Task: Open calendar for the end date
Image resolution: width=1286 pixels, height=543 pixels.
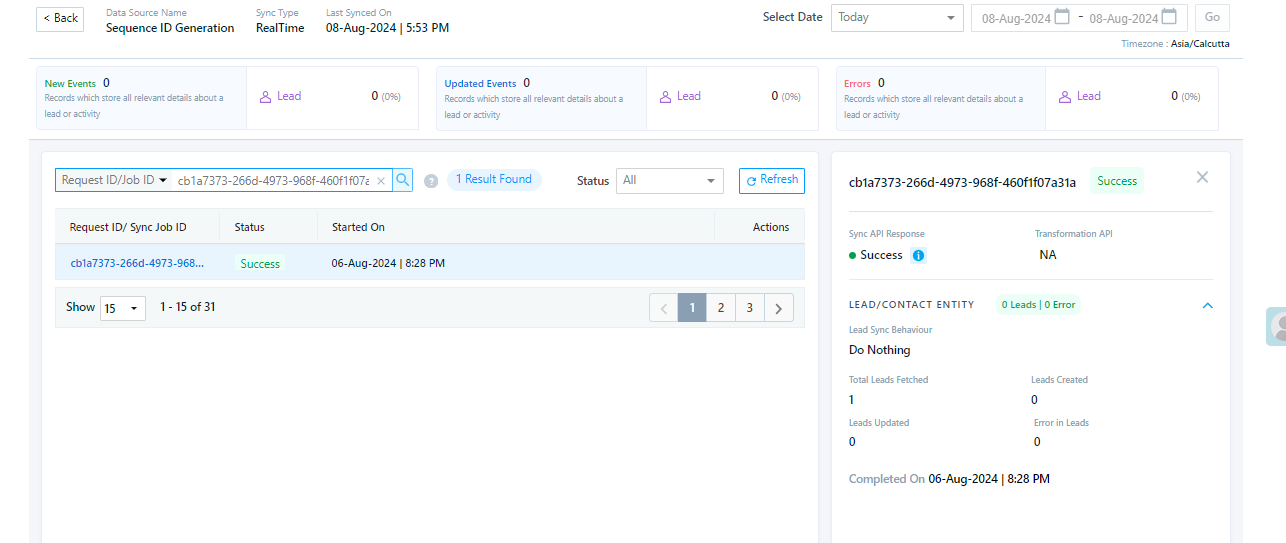Action: [x=1169, y=17]
